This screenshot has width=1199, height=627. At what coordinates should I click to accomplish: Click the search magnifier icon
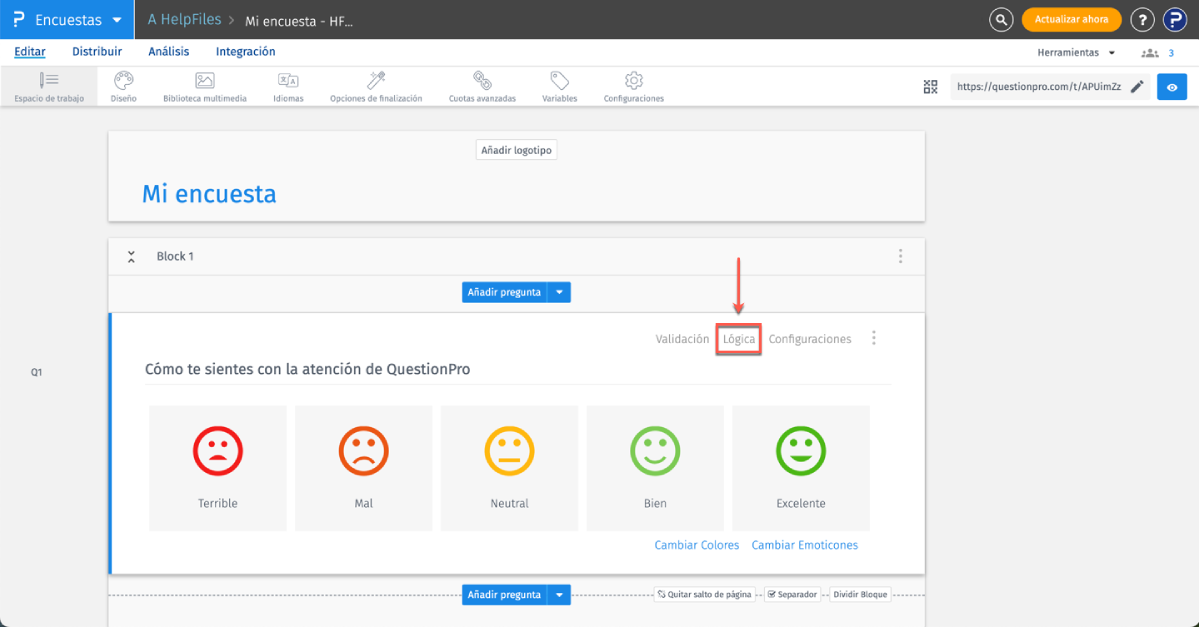click(1000, 19)
